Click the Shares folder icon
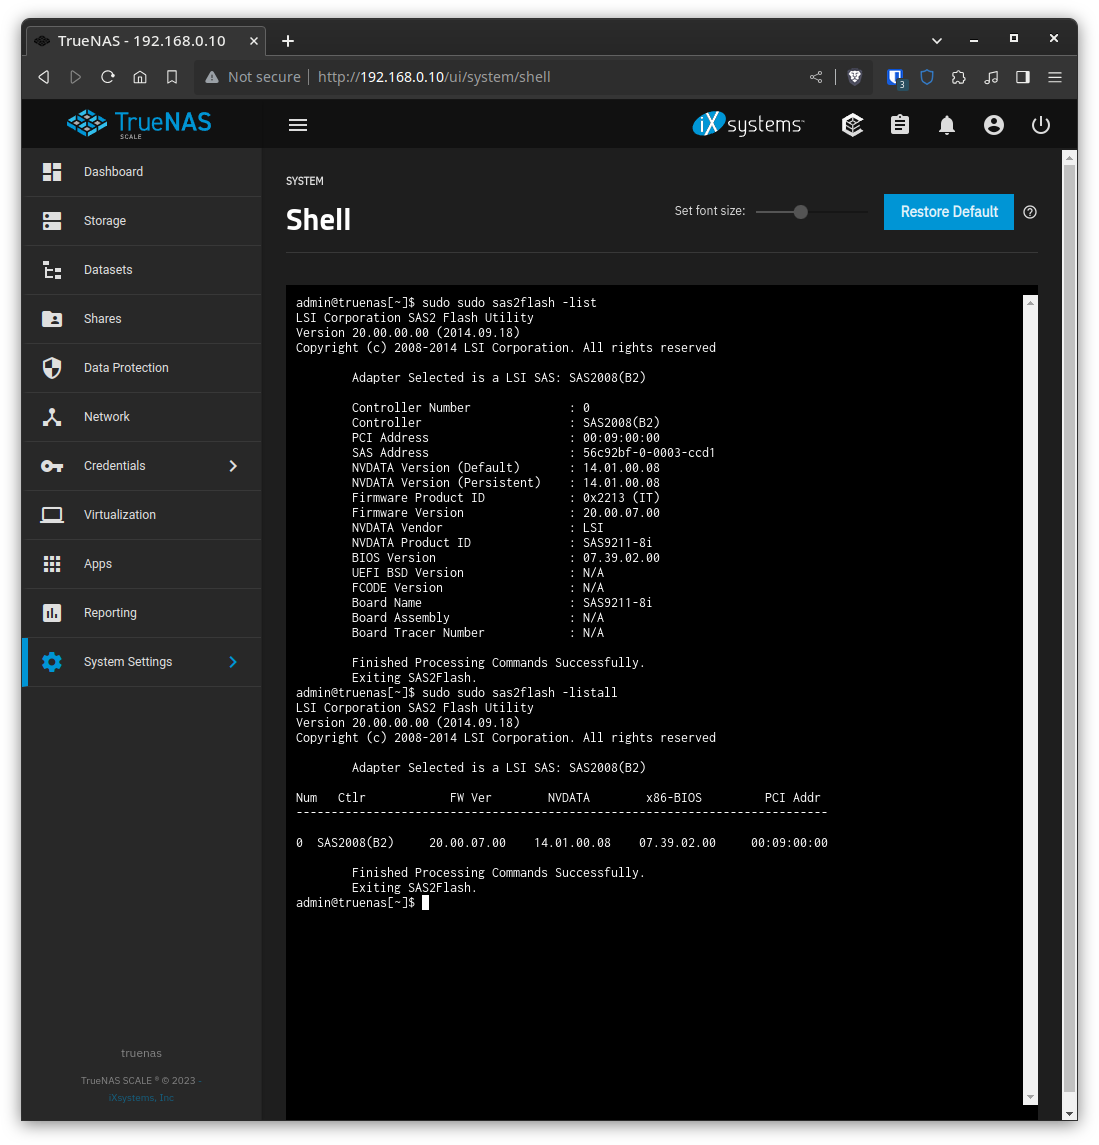 (52, 318)
